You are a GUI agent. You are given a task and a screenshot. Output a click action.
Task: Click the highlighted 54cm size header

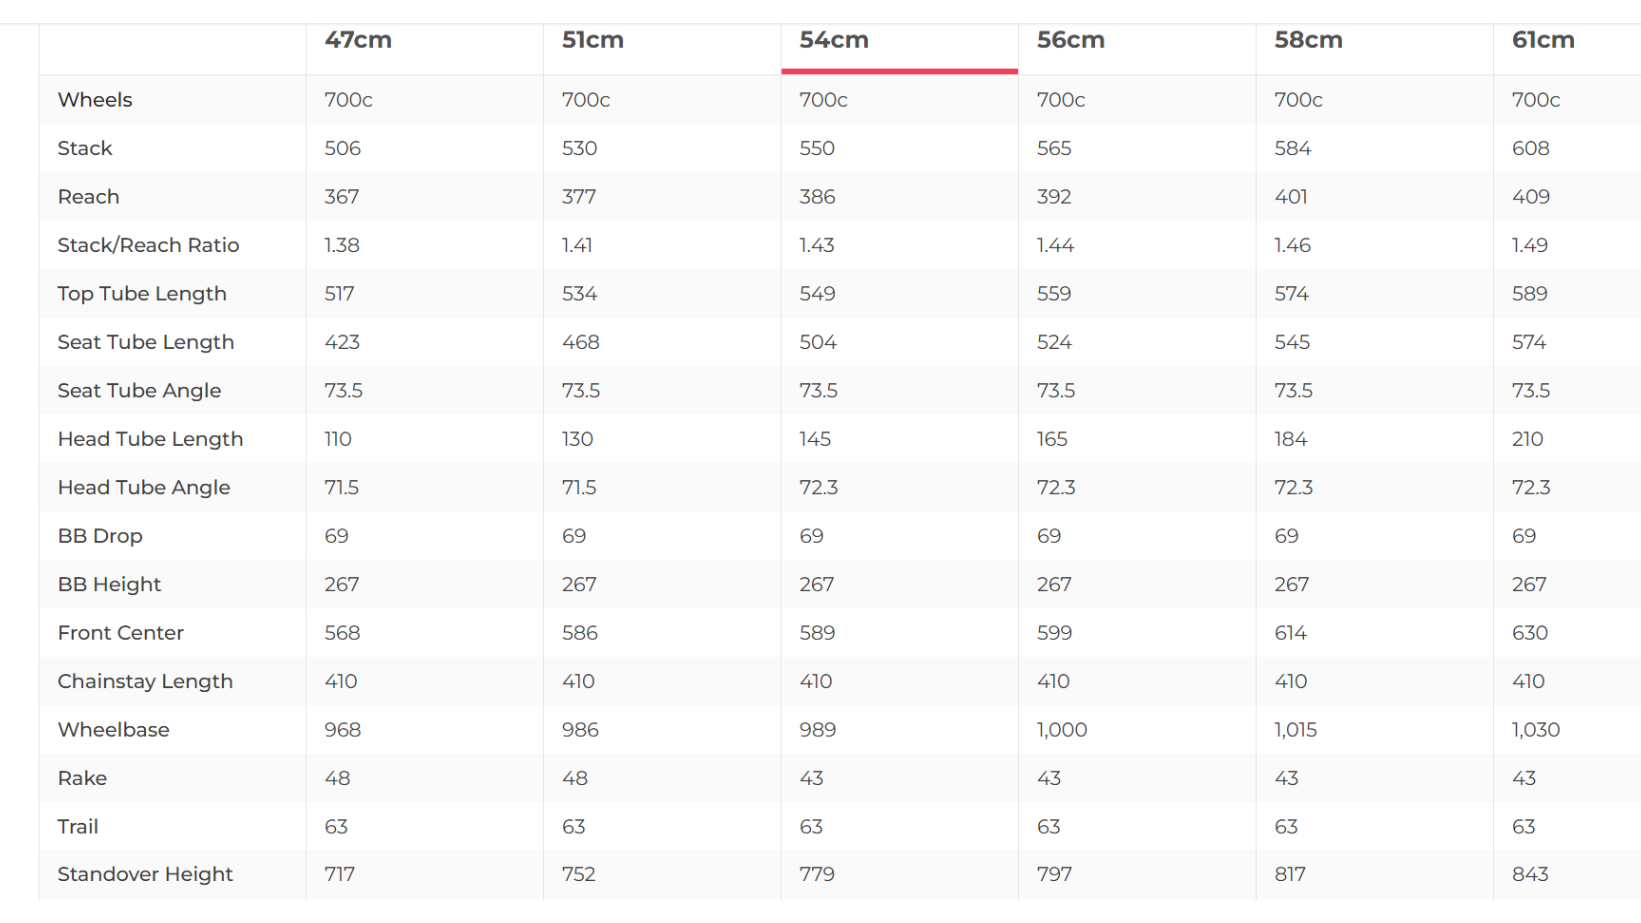(834, 41)
